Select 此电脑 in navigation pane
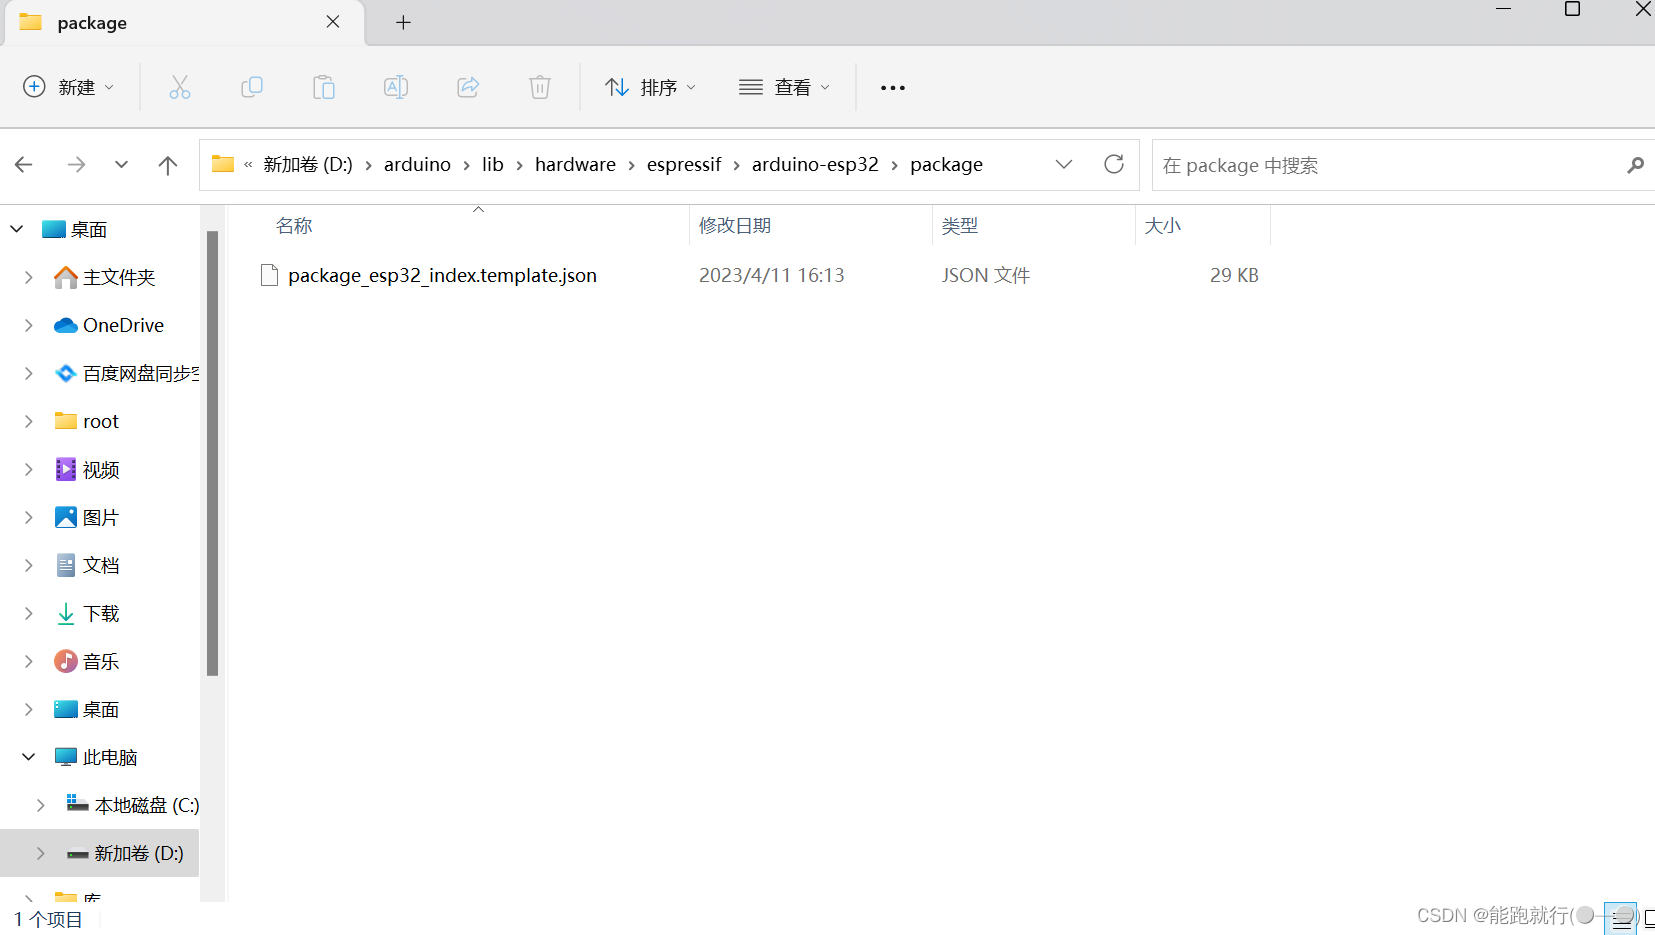Screen dimensions: 1655x935 point(110,757)
